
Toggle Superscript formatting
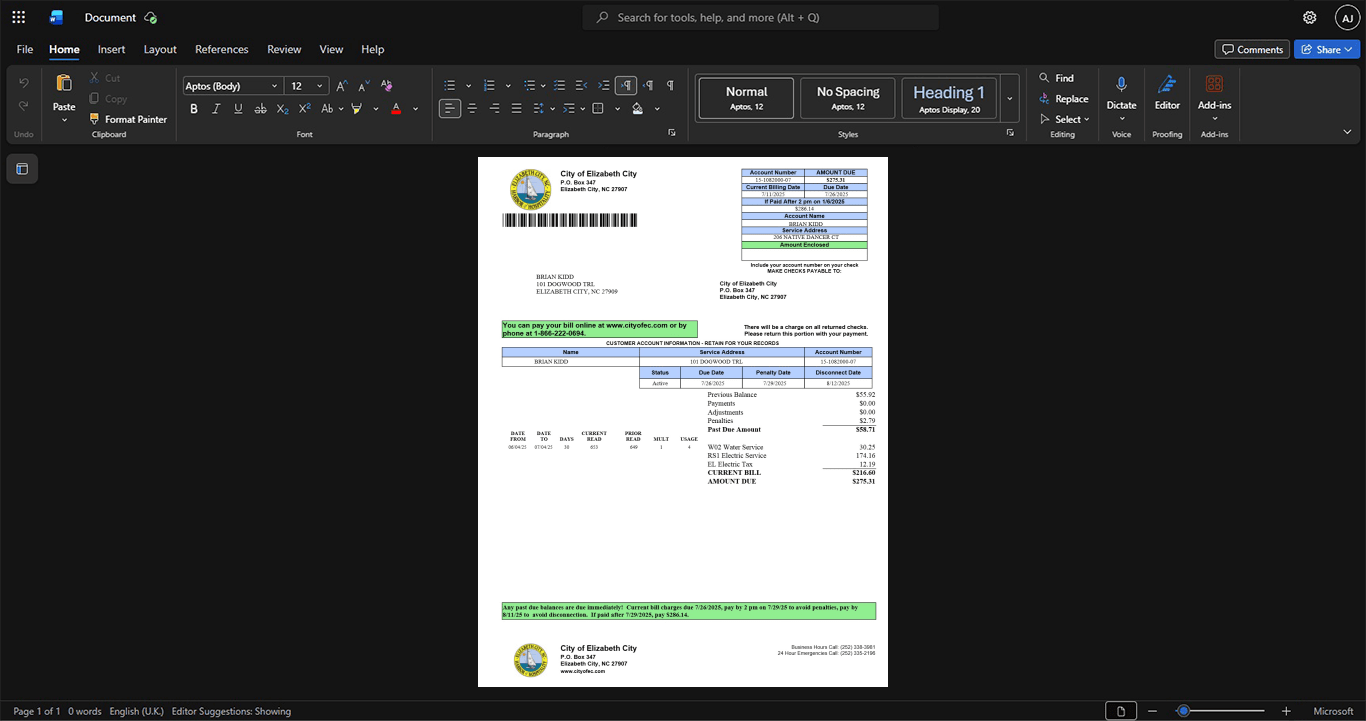click(304, 108)
